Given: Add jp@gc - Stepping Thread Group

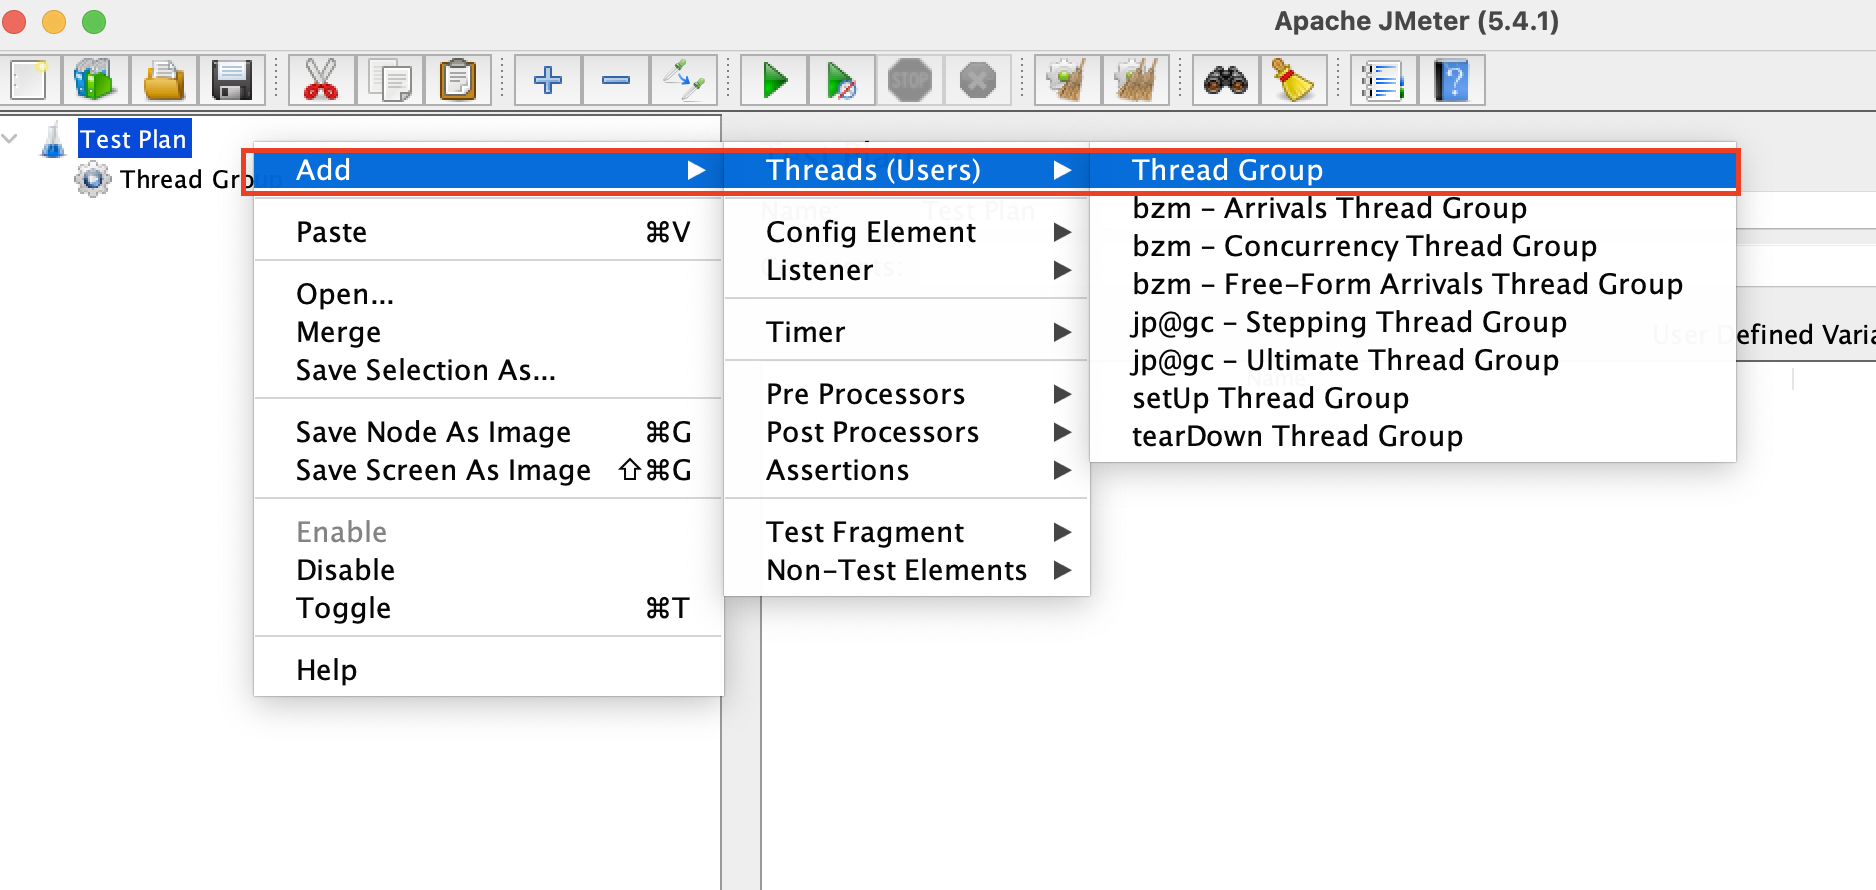Looking at the screenshot, I should tap(1412, 322).
